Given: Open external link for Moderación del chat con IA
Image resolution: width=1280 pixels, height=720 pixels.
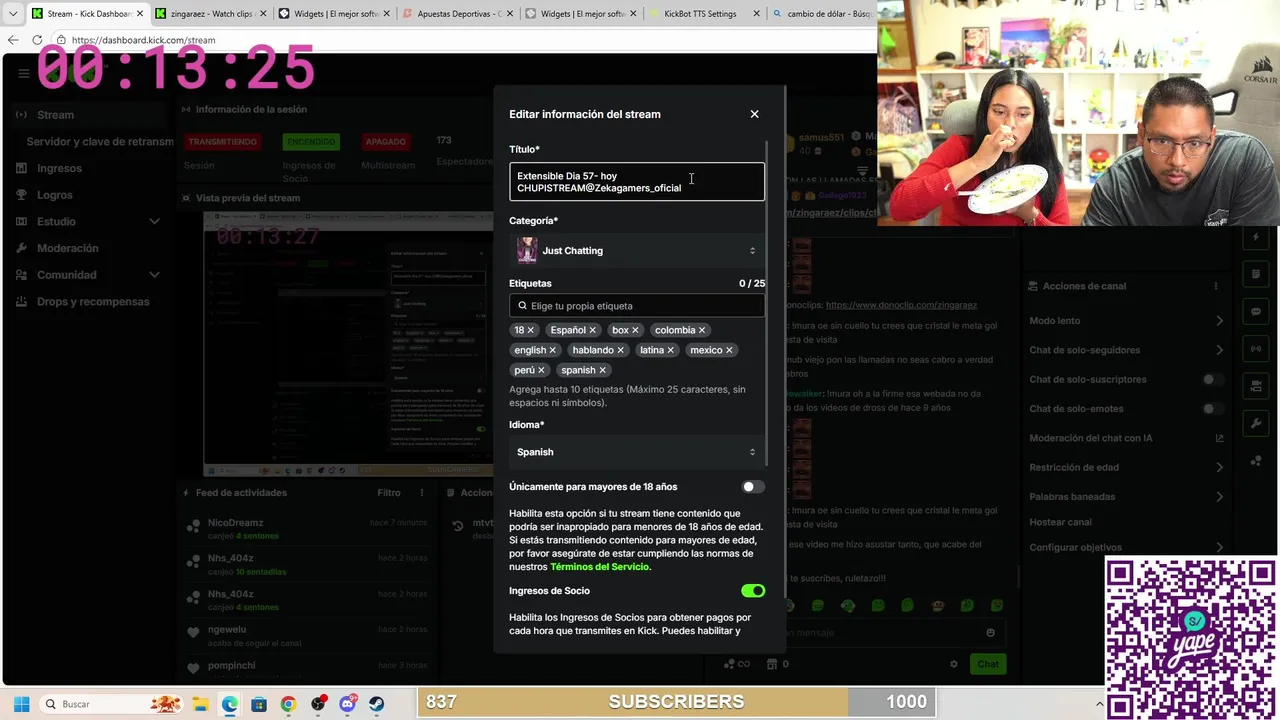Looking at the screenshot, I should (1219, 438).
